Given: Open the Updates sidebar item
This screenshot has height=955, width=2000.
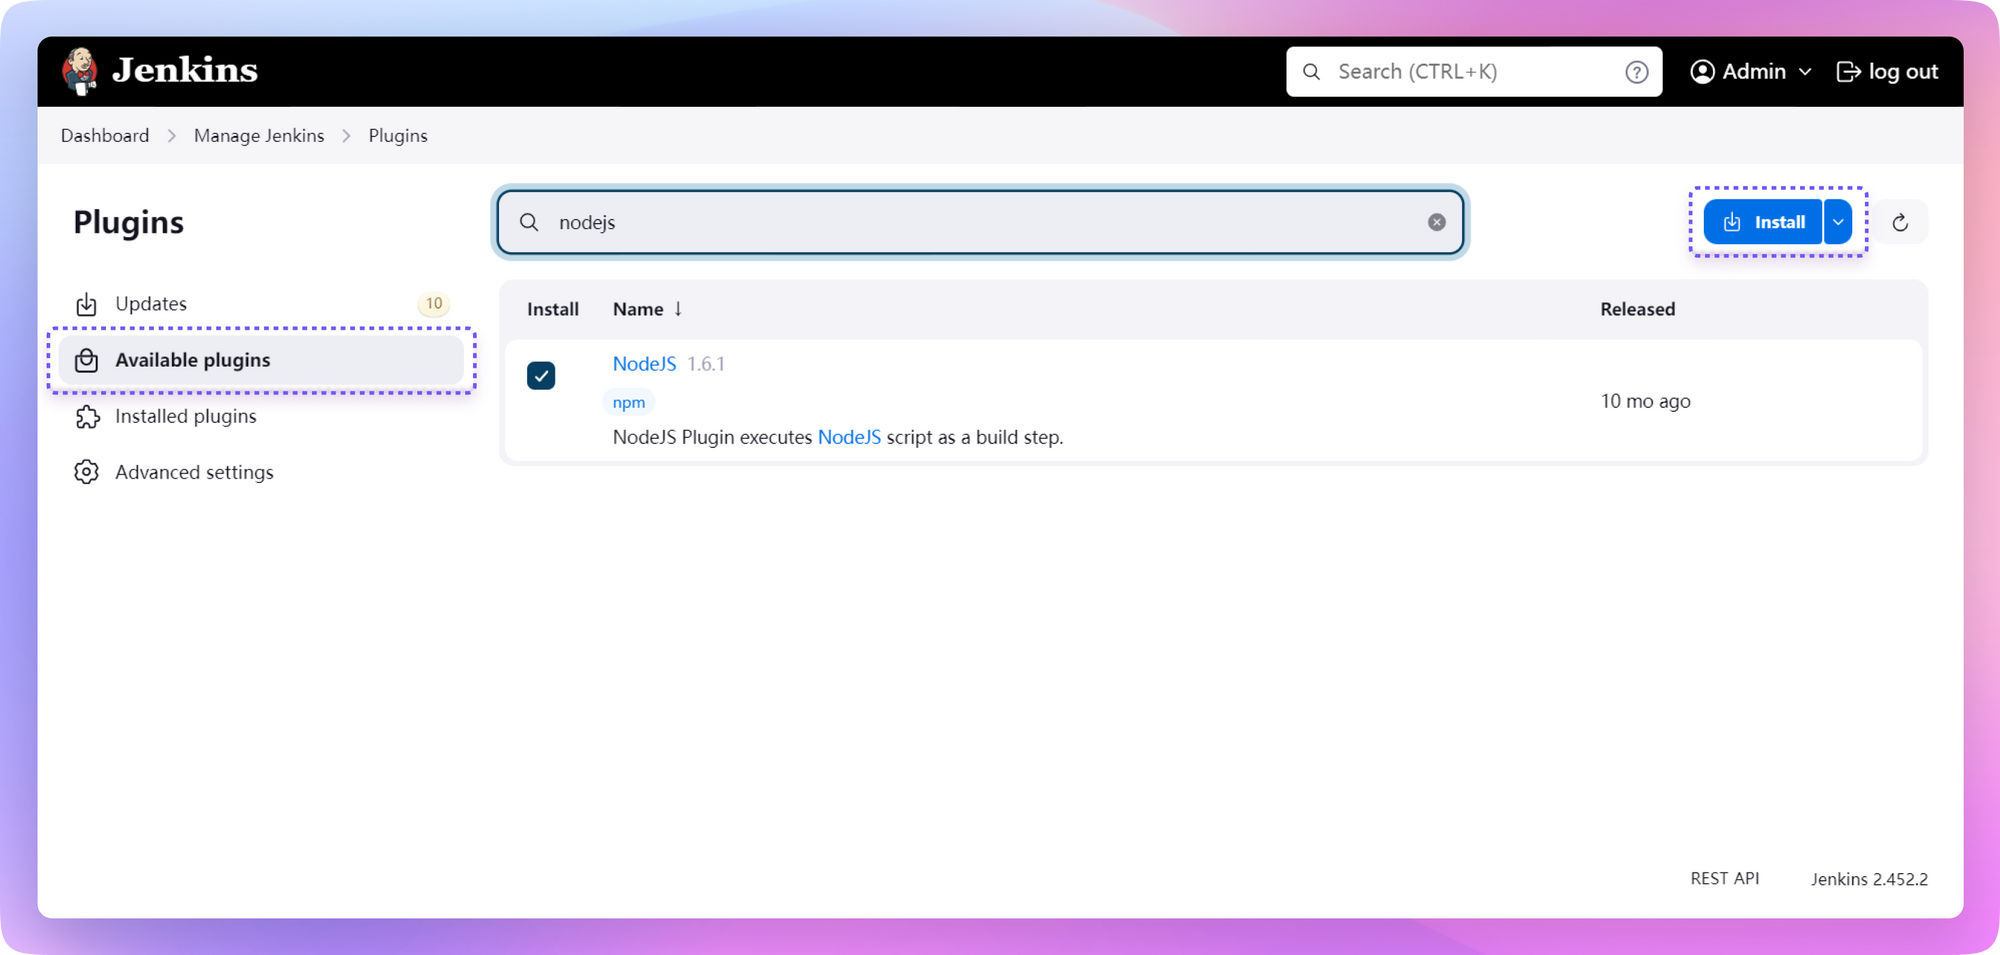Looking at the screenshot, I should tap(261, 304).
